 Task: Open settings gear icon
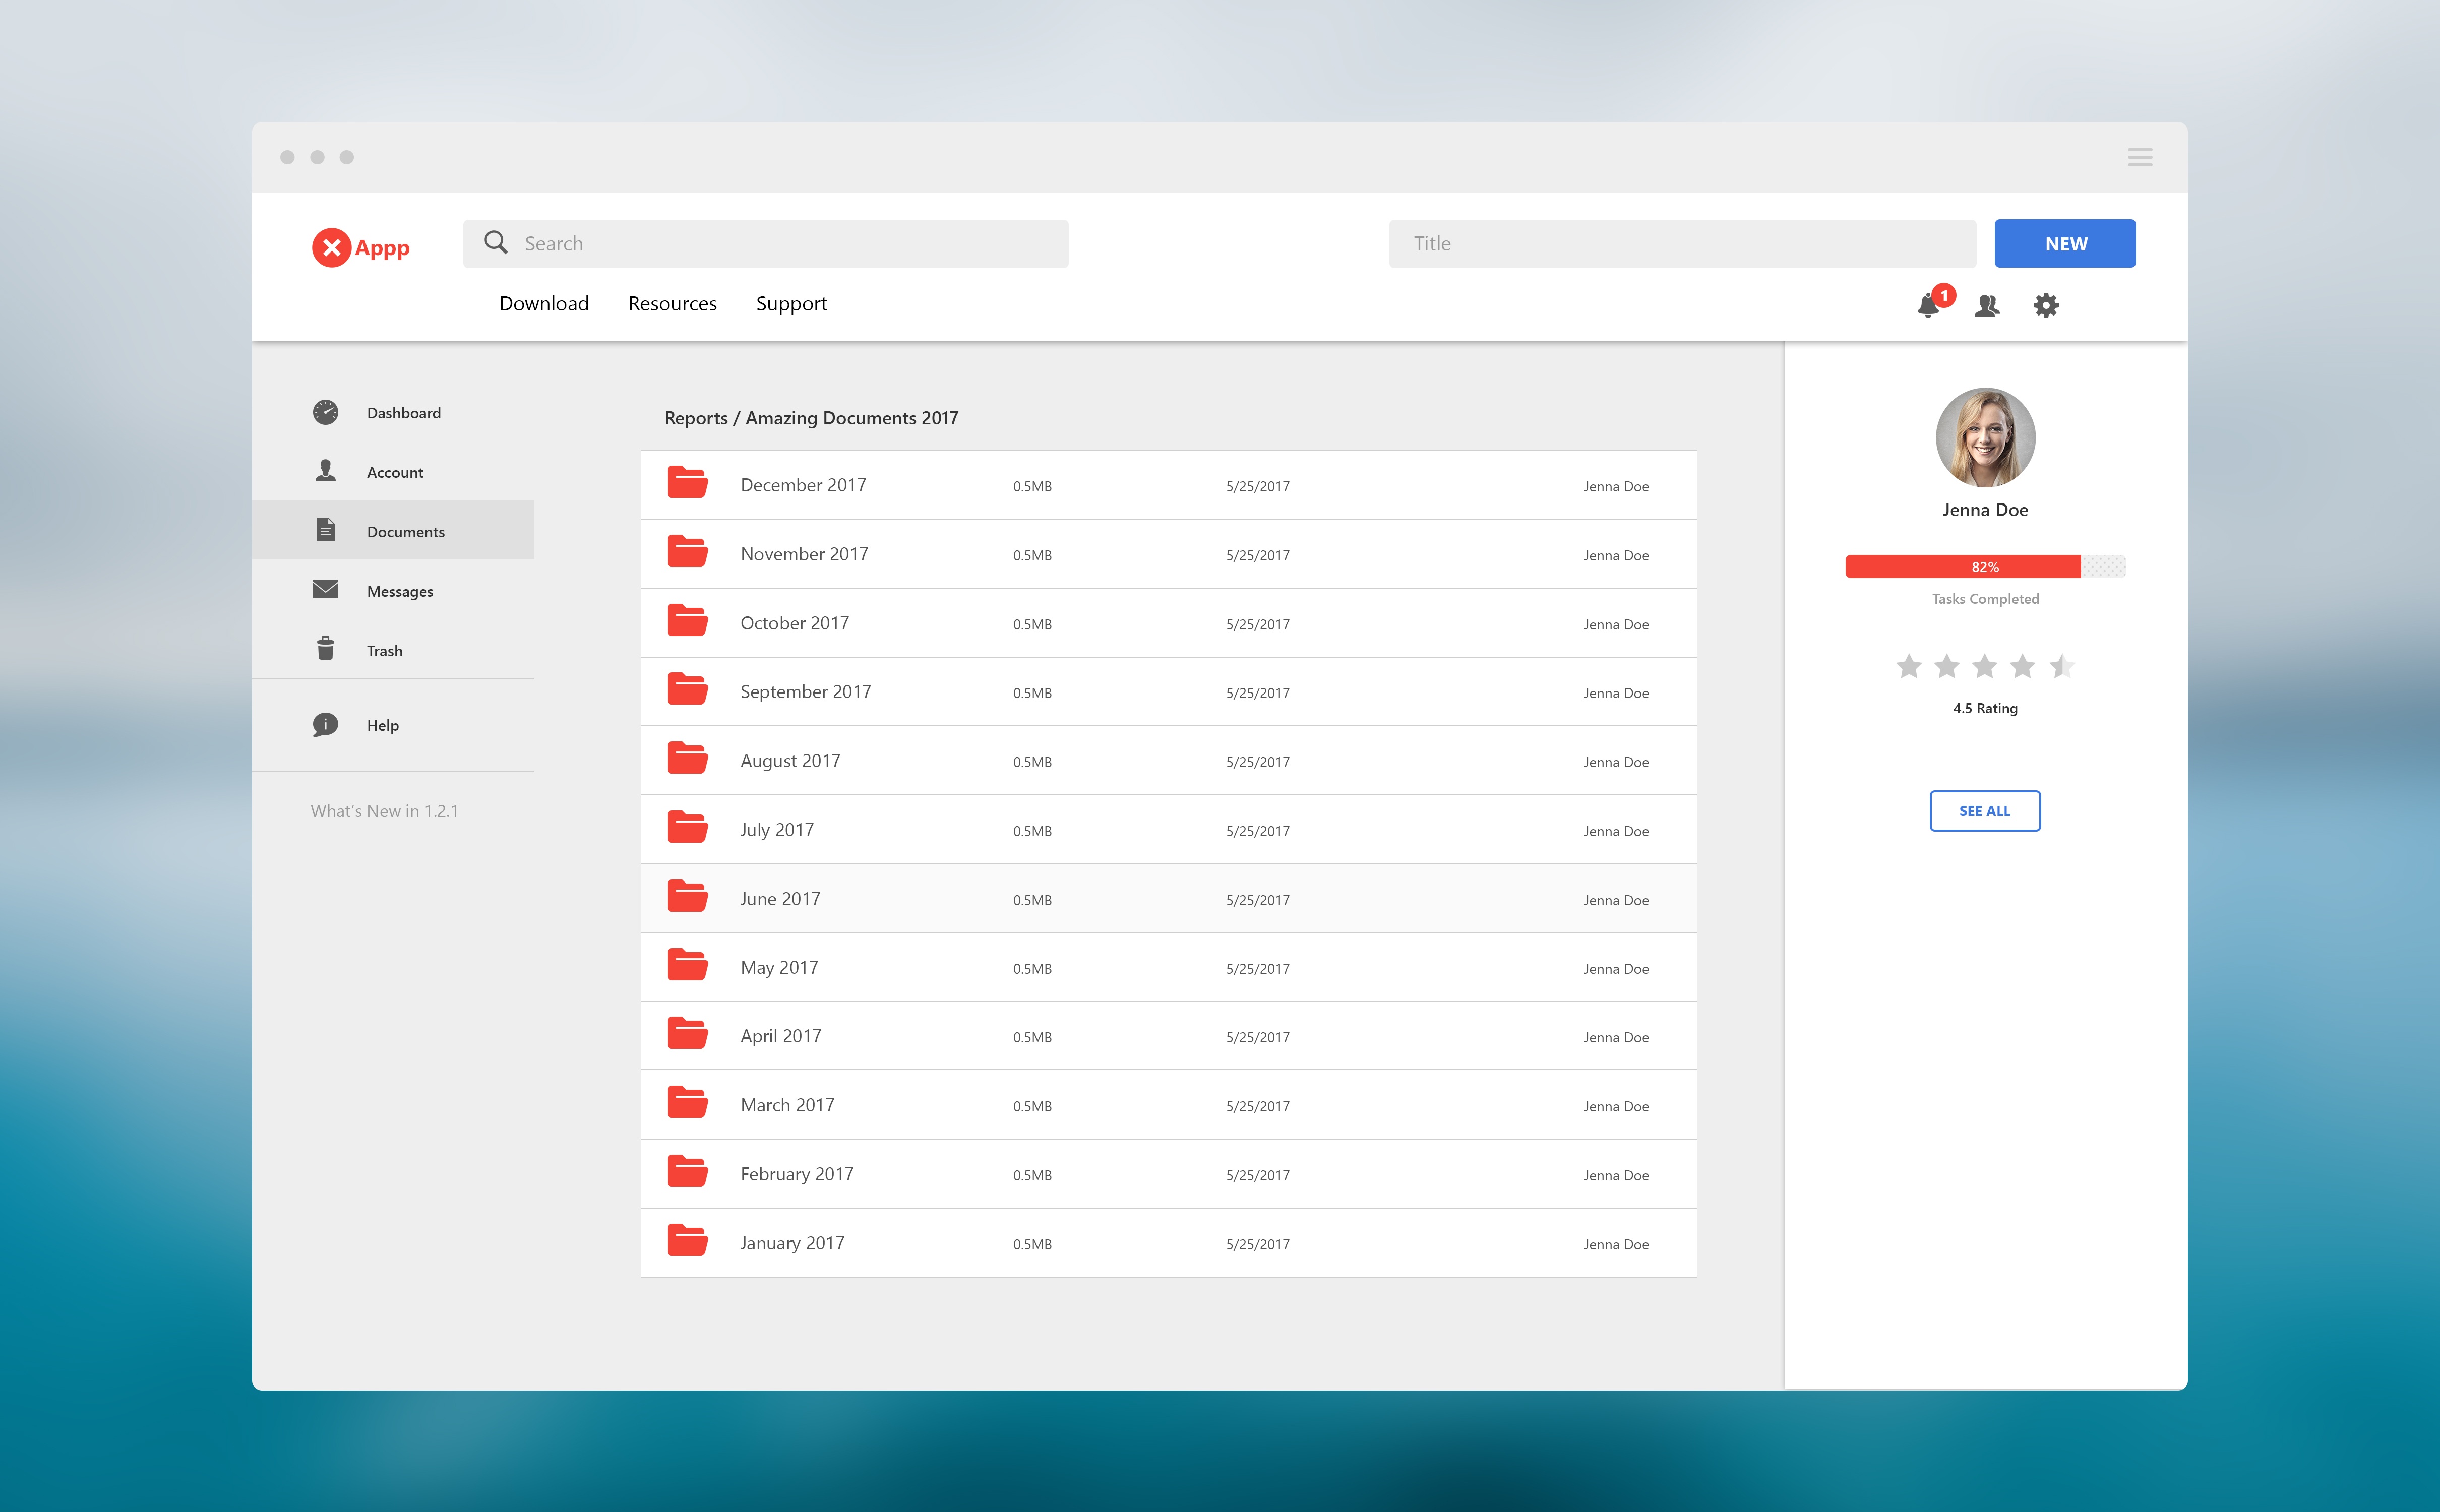coord(2046,306)
